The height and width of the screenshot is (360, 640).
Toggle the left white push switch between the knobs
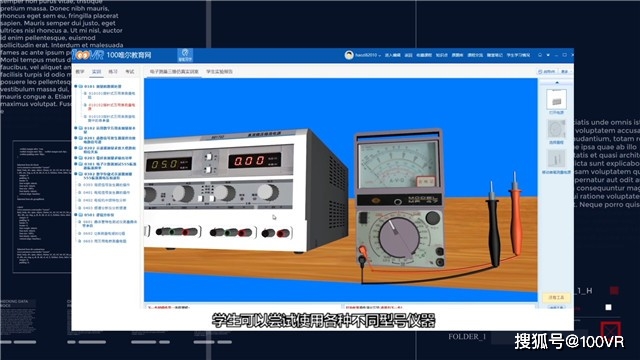201,198
